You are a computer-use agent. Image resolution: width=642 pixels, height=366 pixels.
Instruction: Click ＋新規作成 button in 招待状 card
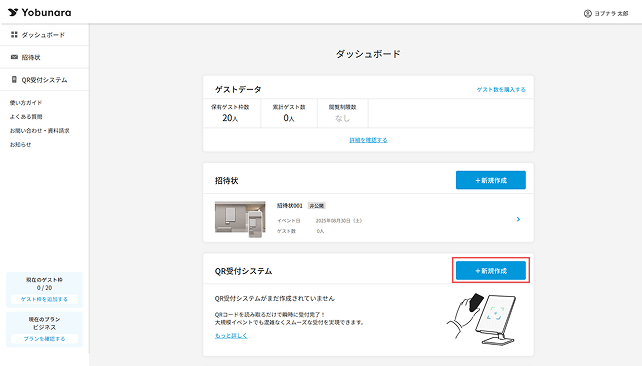(491, 180)
